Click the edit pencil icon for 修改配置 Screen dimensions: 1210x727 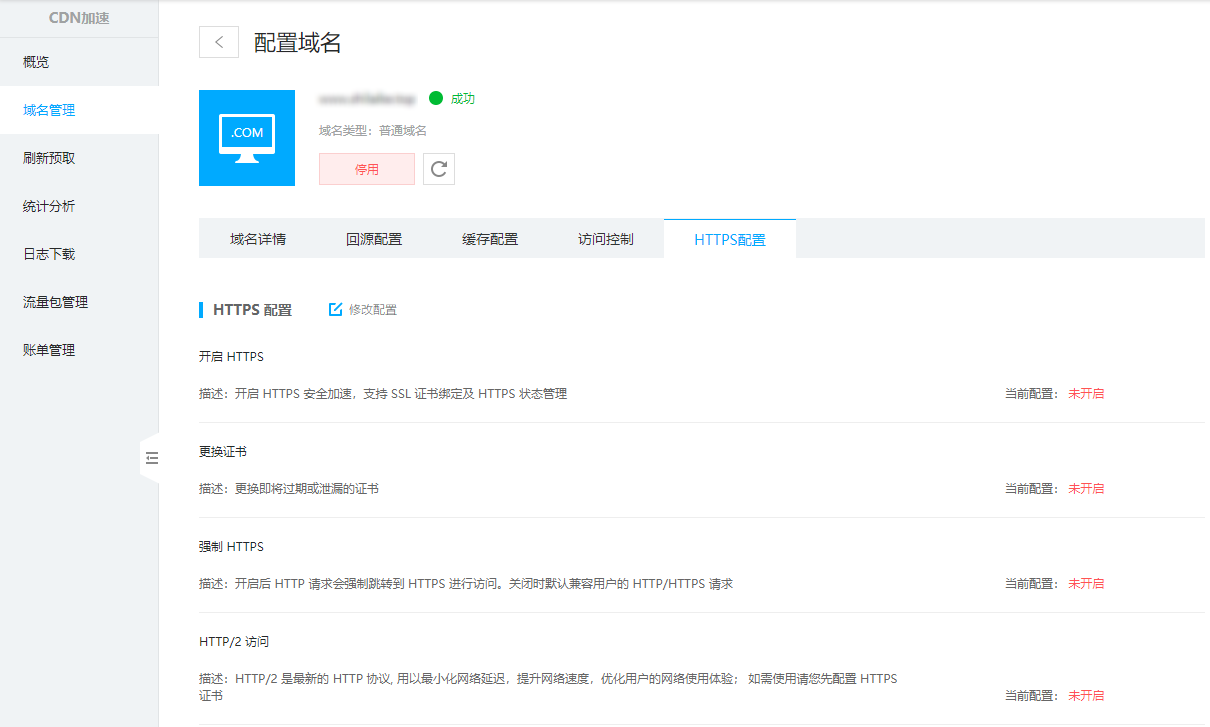[x=336, y=310]
